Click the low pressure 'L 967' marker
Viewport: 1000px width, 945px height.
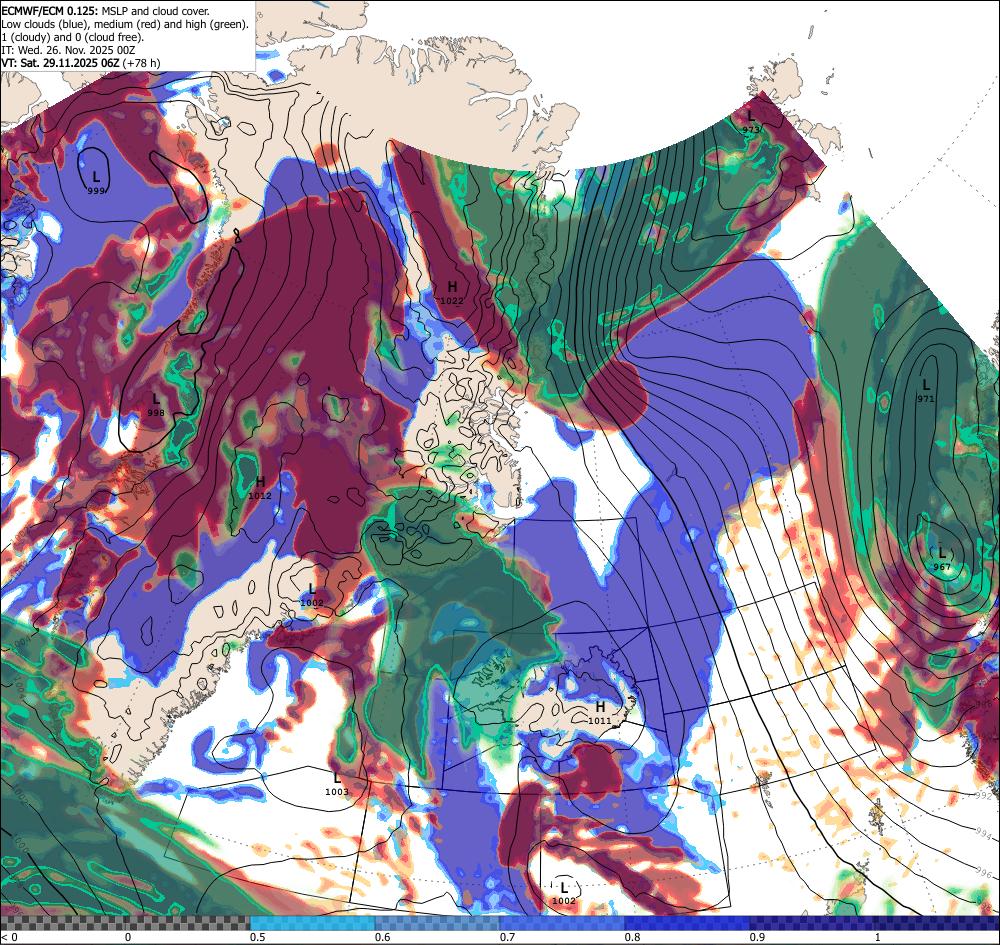click(x=942, y=559)
